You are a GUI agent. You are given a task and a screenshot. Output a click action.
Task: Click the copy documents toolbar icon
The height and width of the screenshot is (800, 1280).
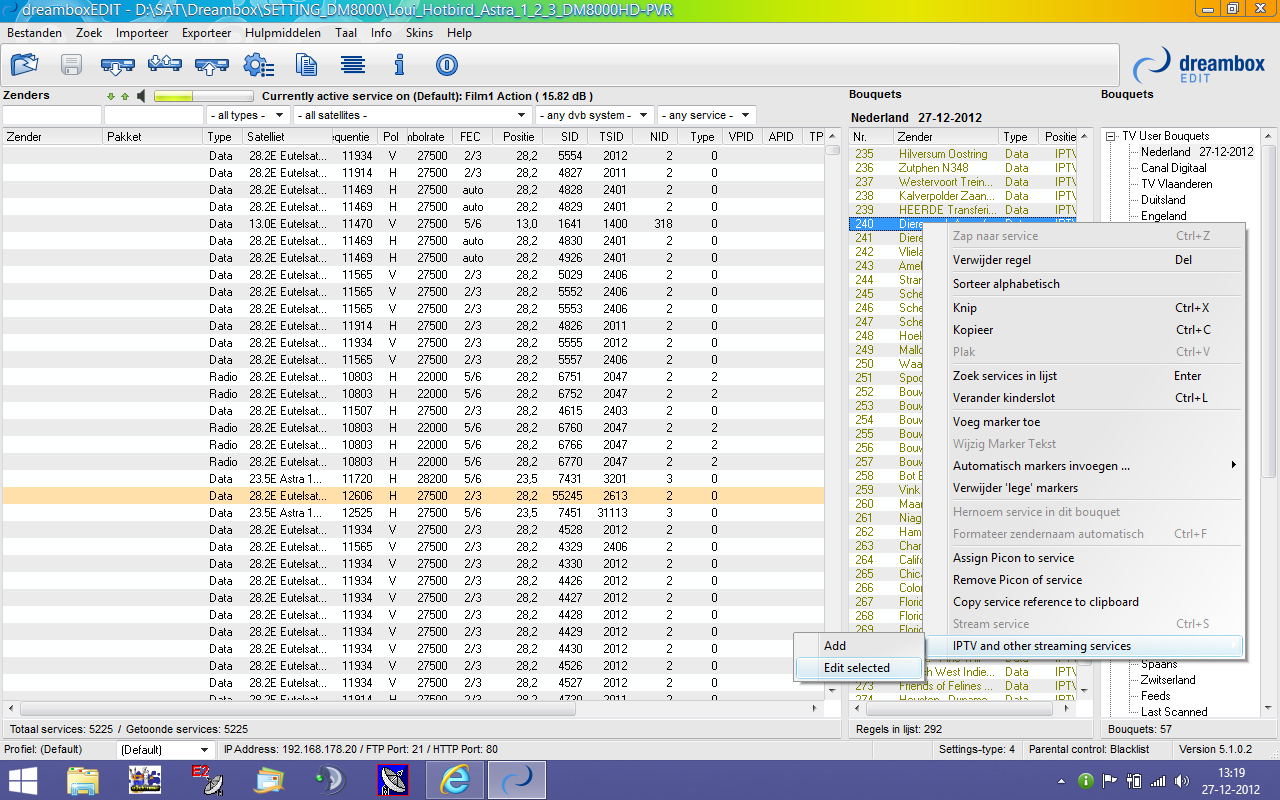(306, 66)
